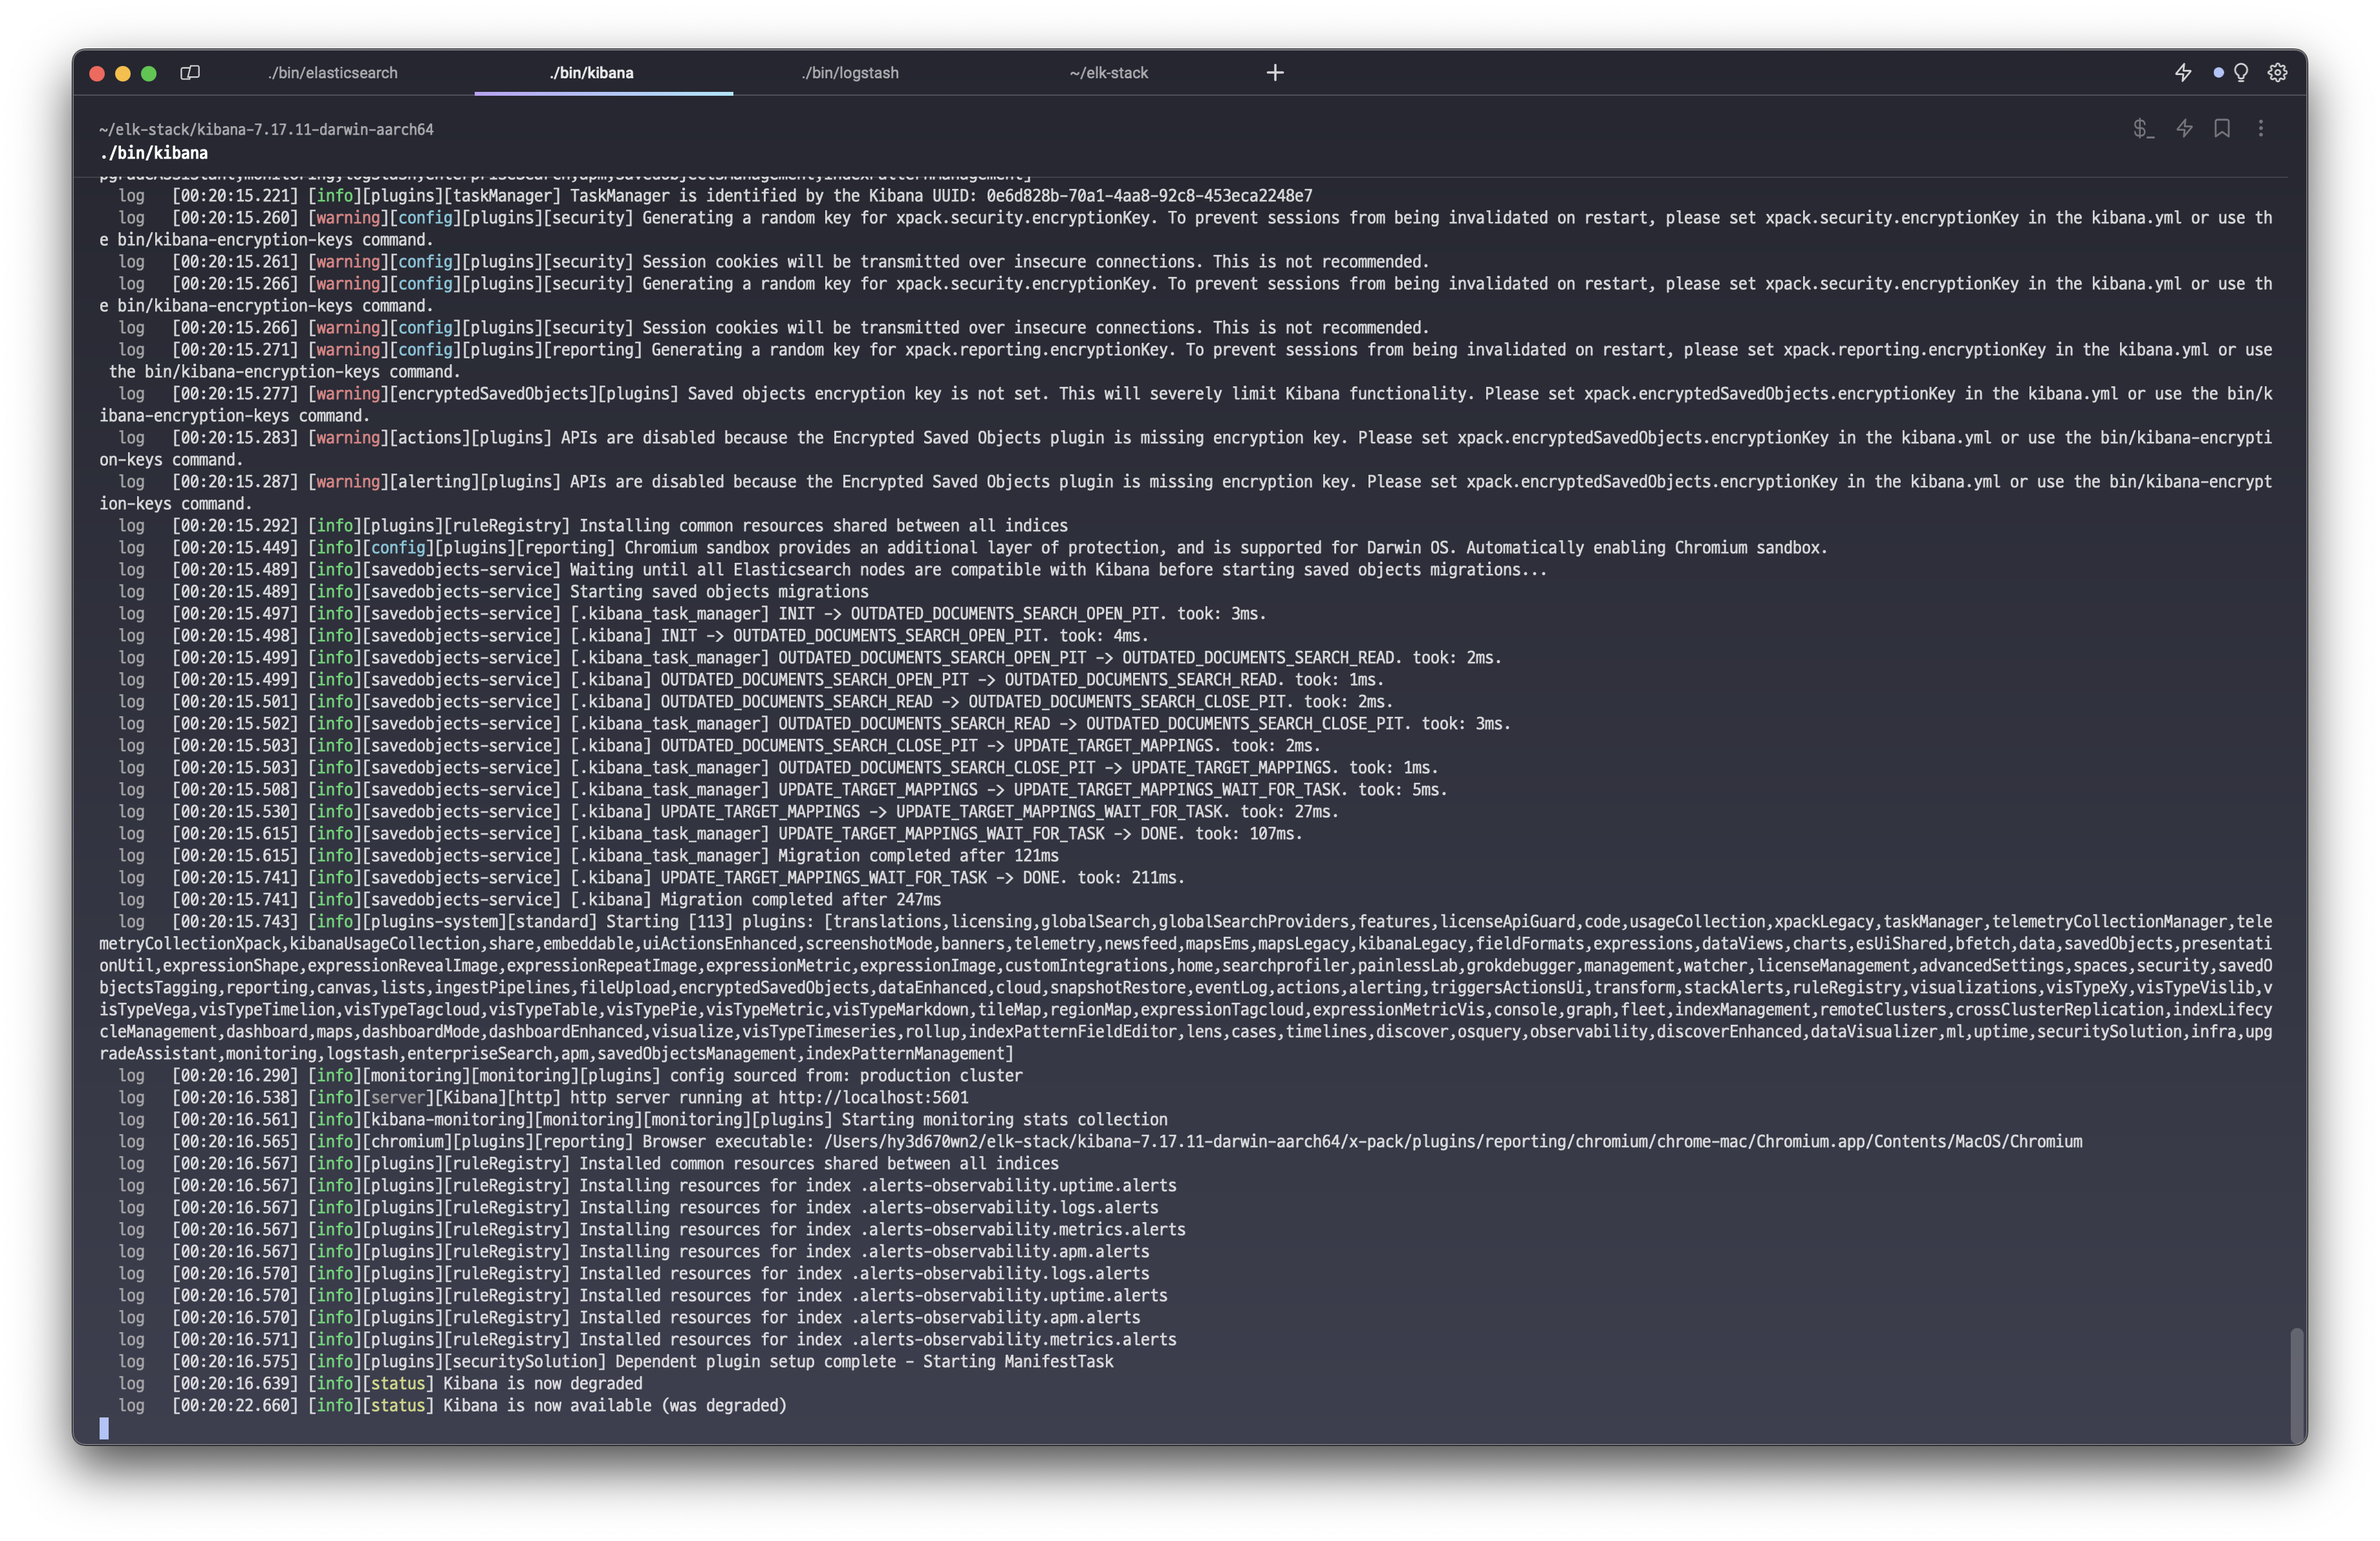Add a new tab with plus button
Image resolution: width=2380 pixels, height=1541 pixels.
coord(1274,72)
